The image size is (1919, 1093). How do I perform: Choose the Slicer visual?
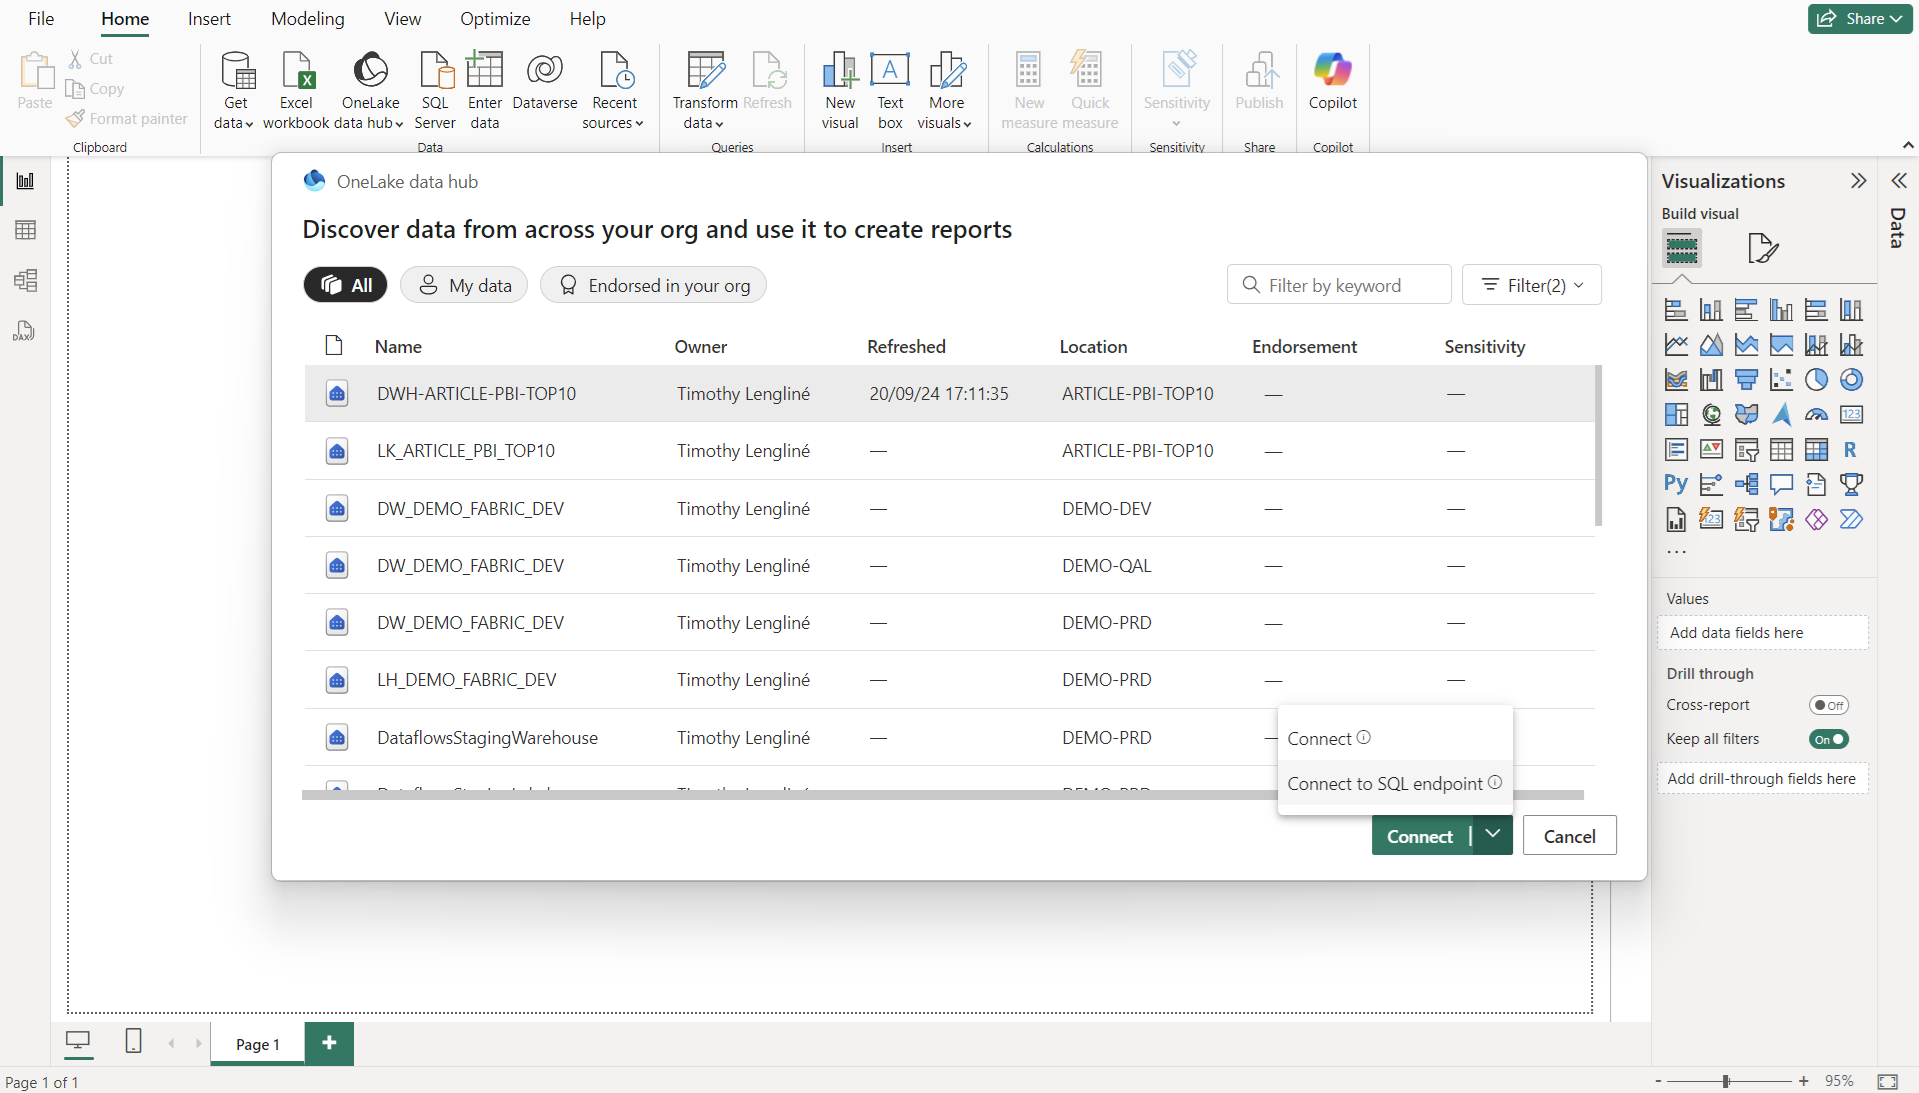(1746, 450)
